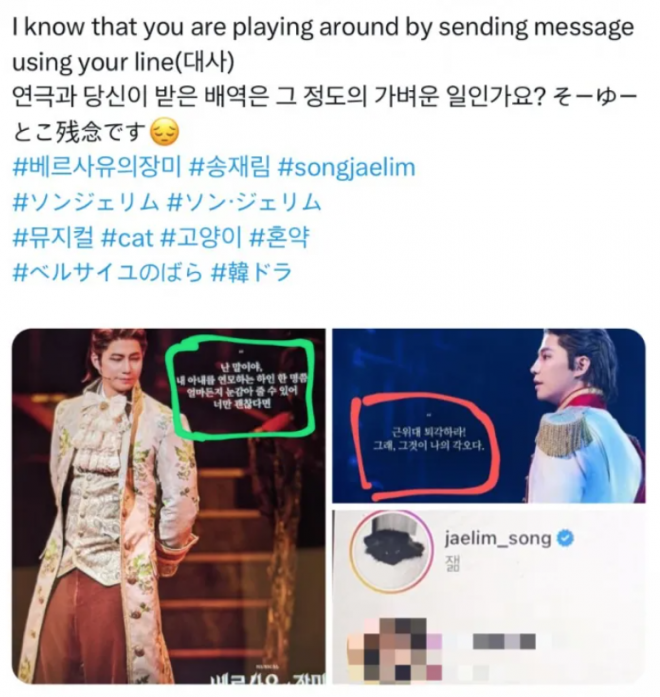This screenshot has width=660, height=697.
Task: Click the pensive emoji in tweet
Action: 165,132
